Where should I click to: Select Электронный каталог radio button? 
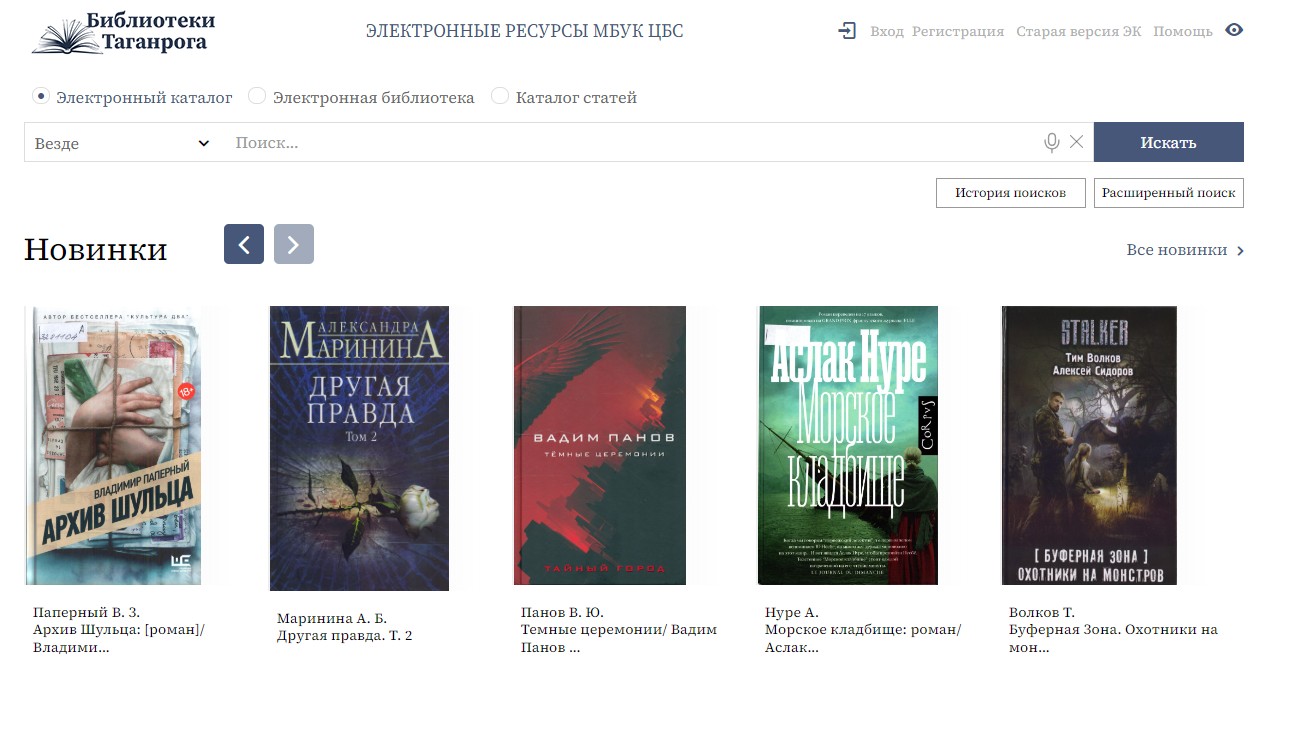click(41, 96)
